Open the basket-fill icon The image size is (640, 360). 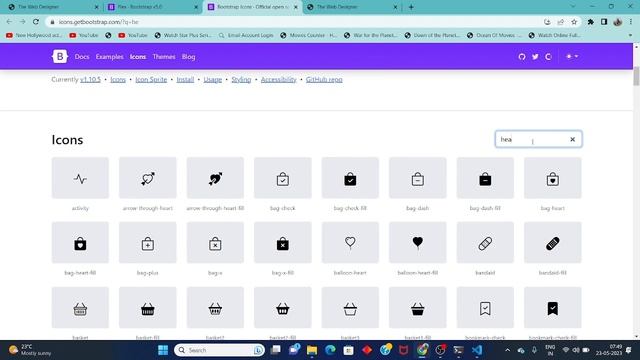tap(148, 308)
